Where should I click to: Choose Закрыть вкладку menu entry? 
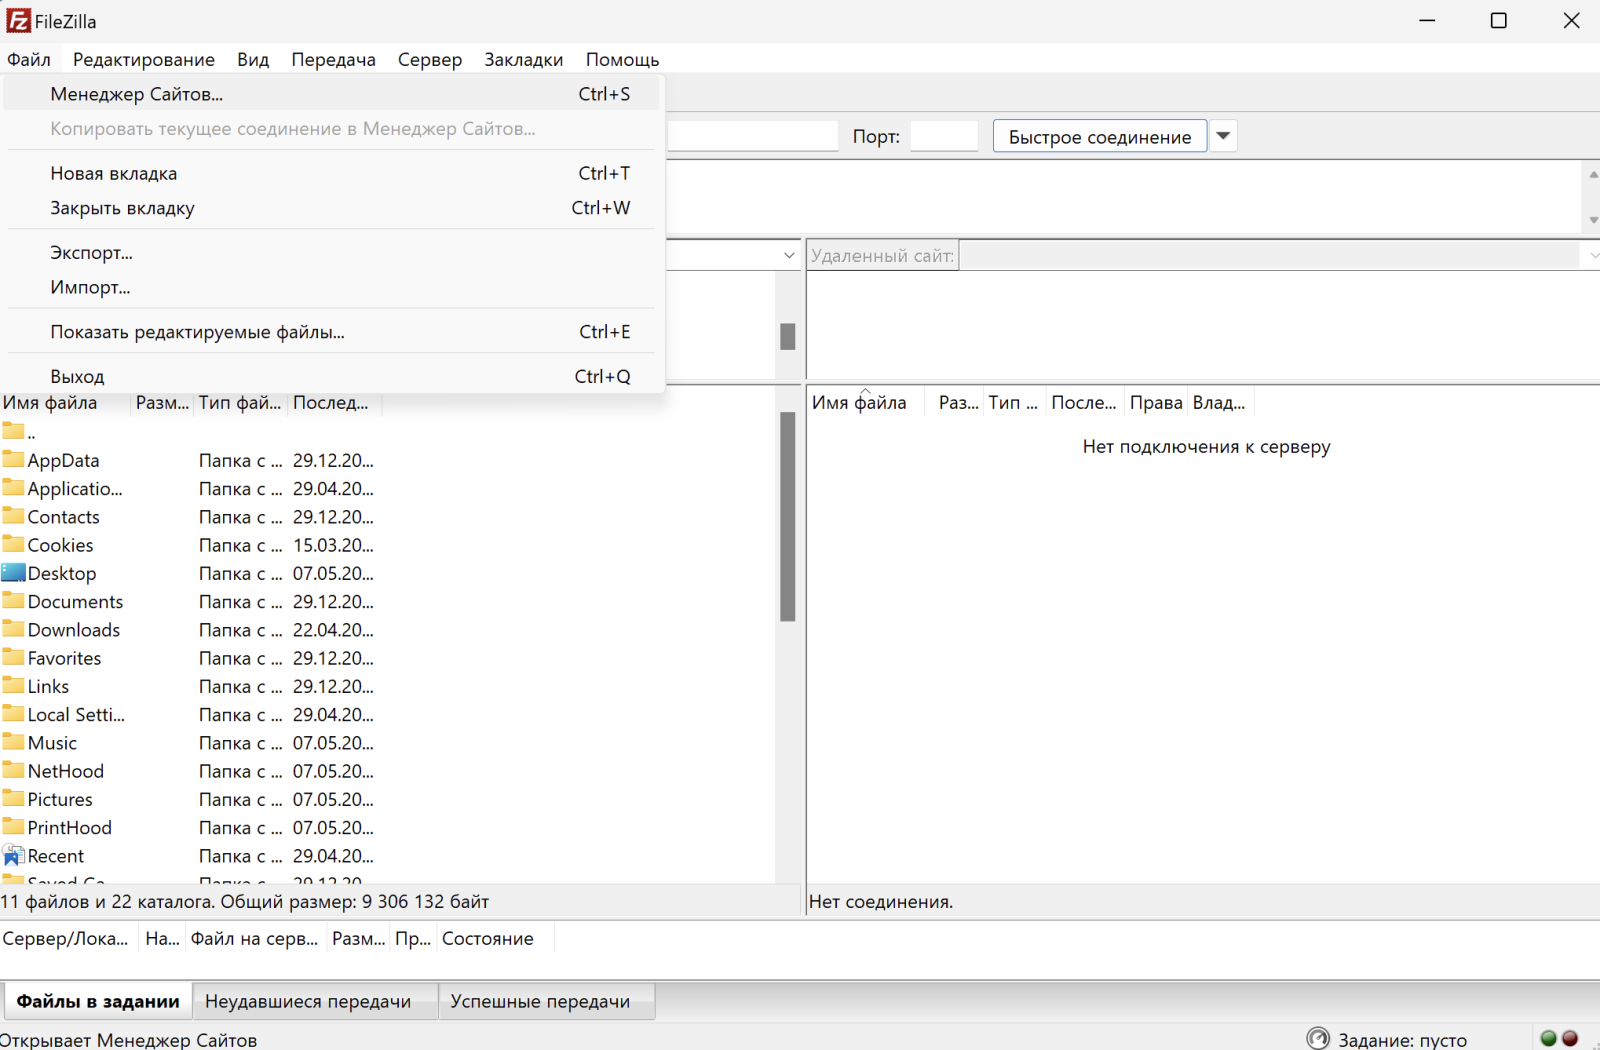(x=334, y=208)
